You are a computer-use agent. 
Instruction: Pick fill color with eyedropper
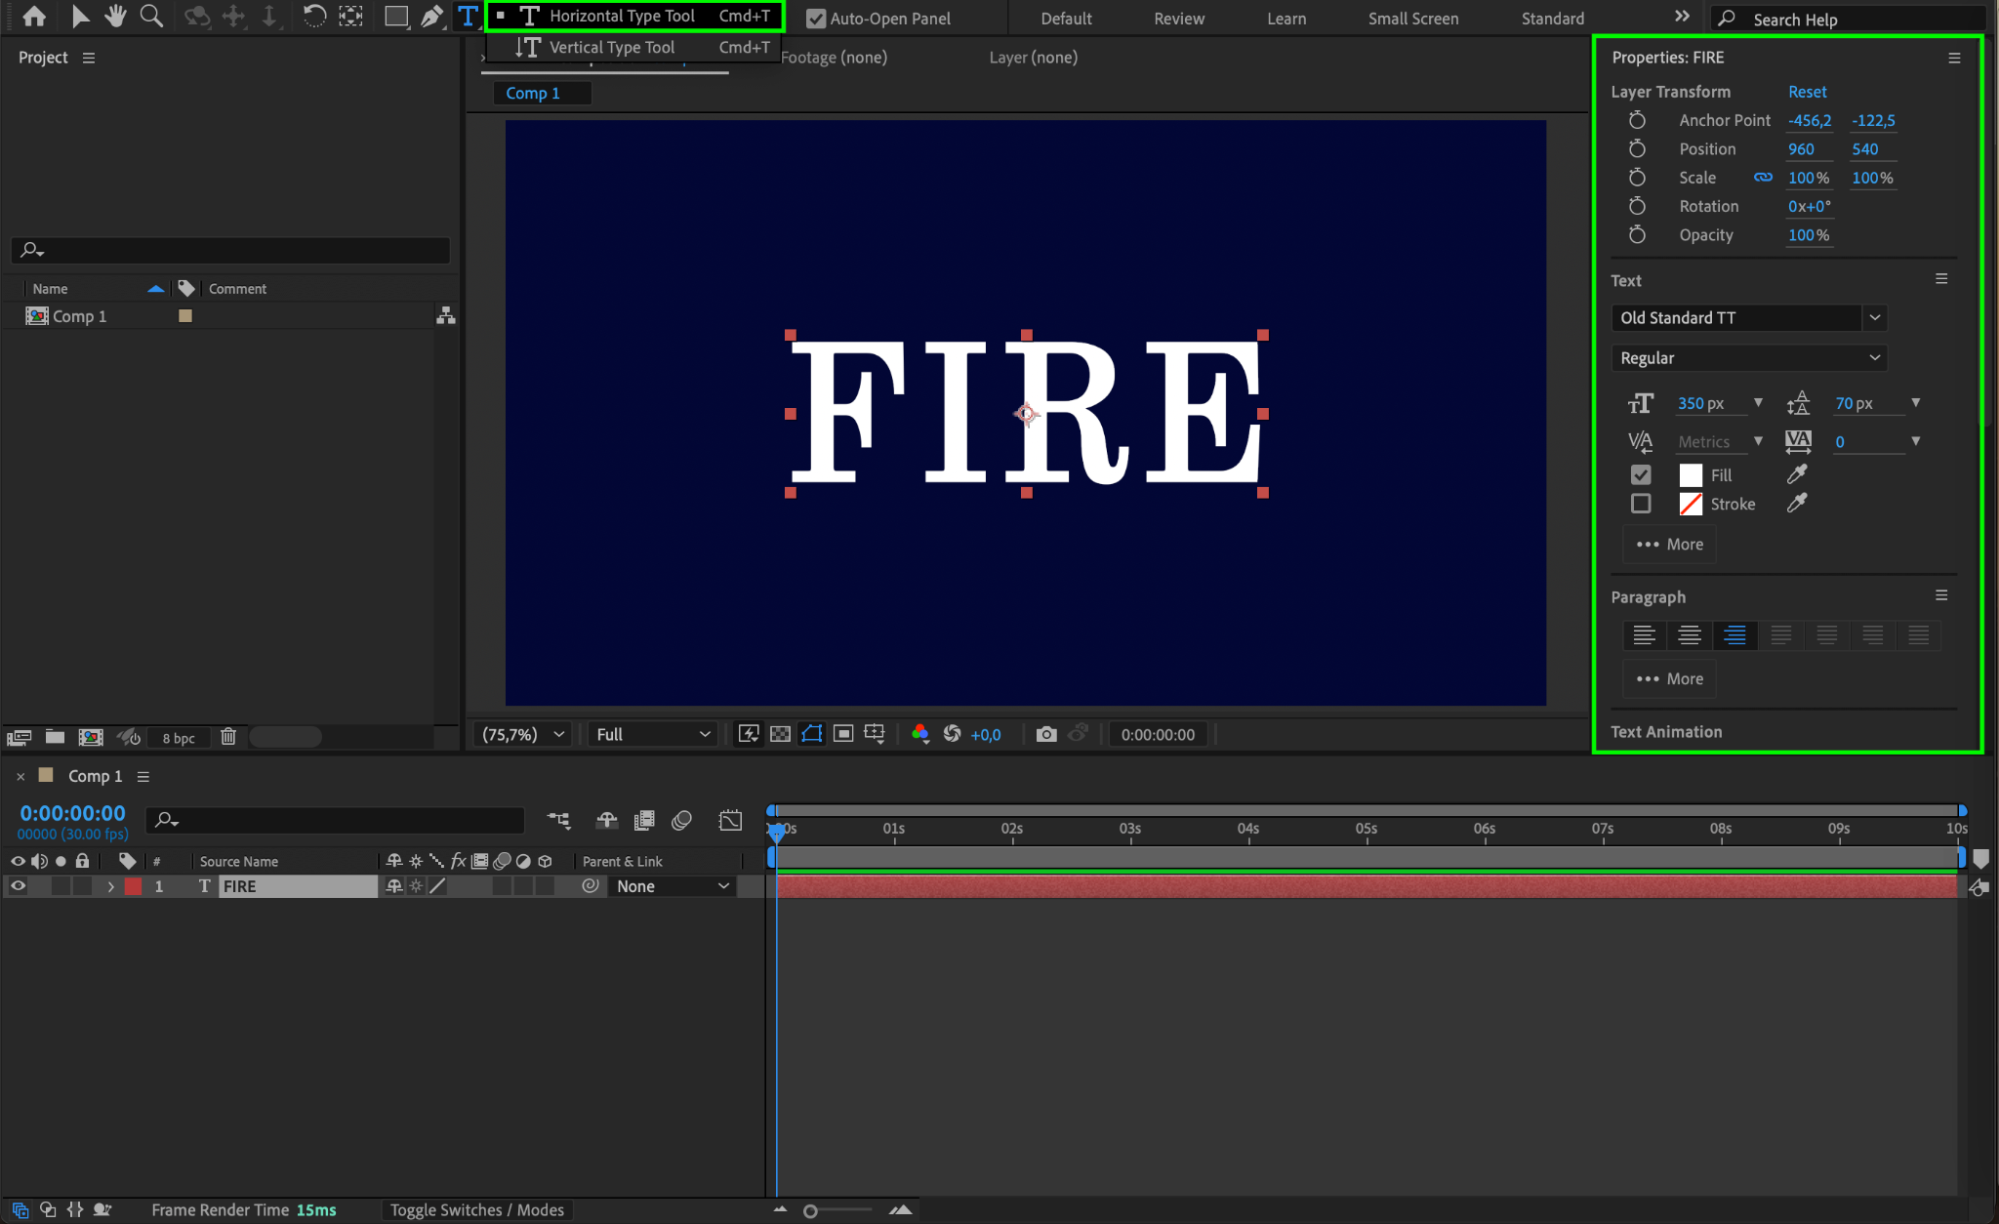coord(1797,474)
